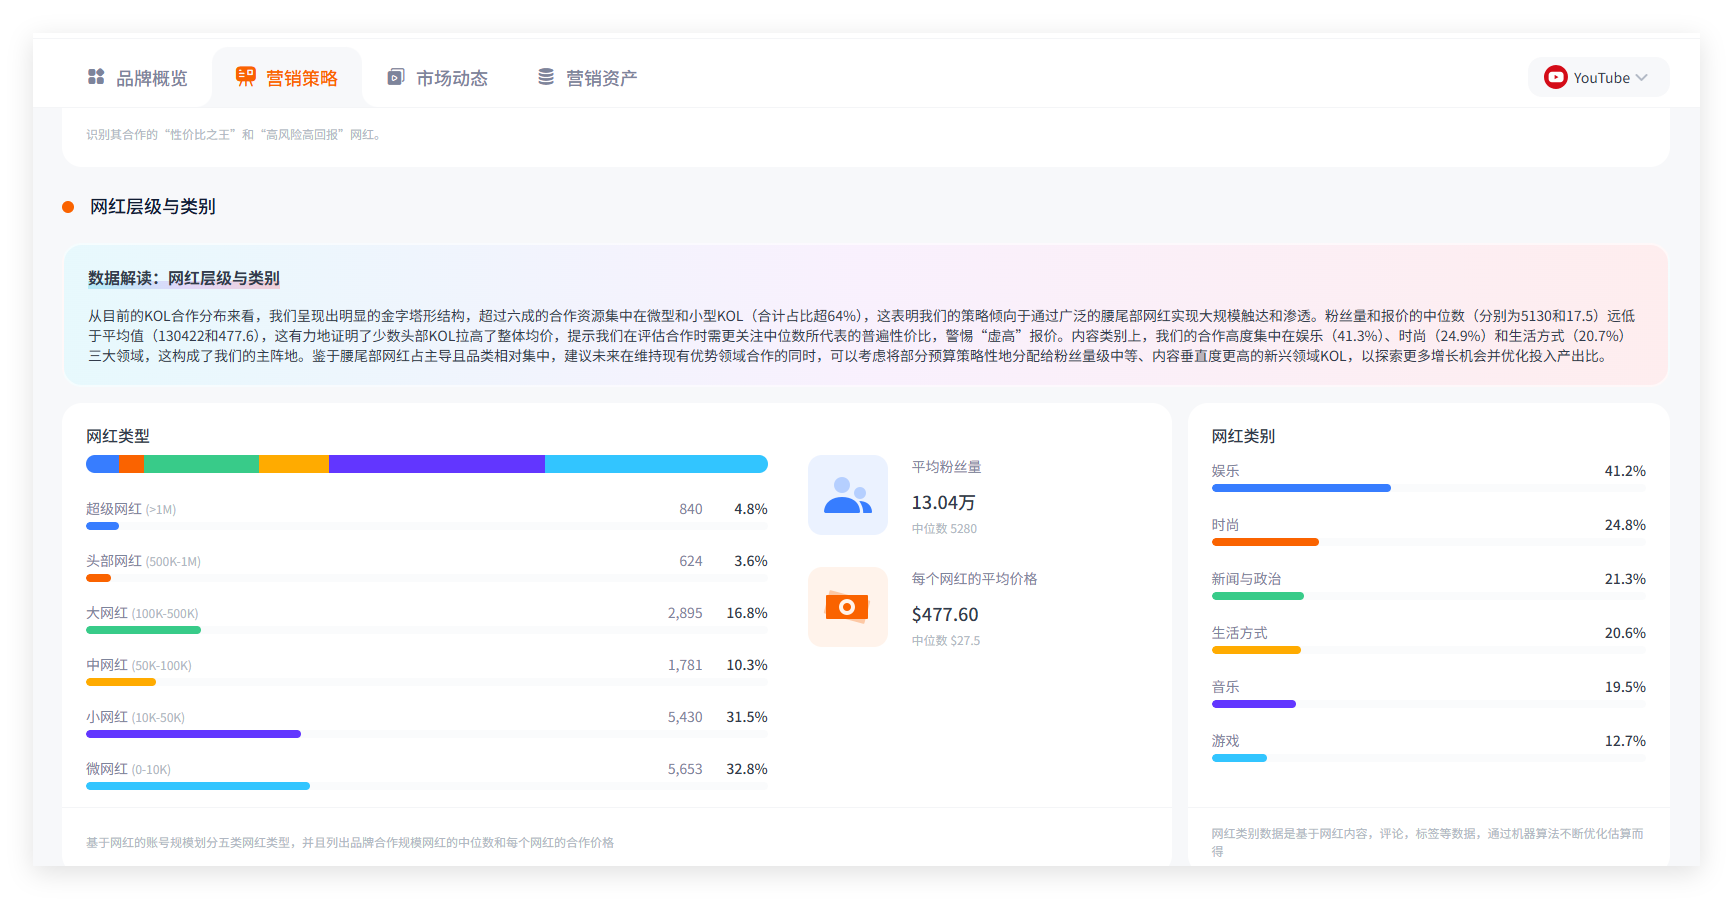The width and height of the screenshot is (1733, 899).
Task: Click the 营销策略 chat bubble icon
Action: [x=245, y=77]
